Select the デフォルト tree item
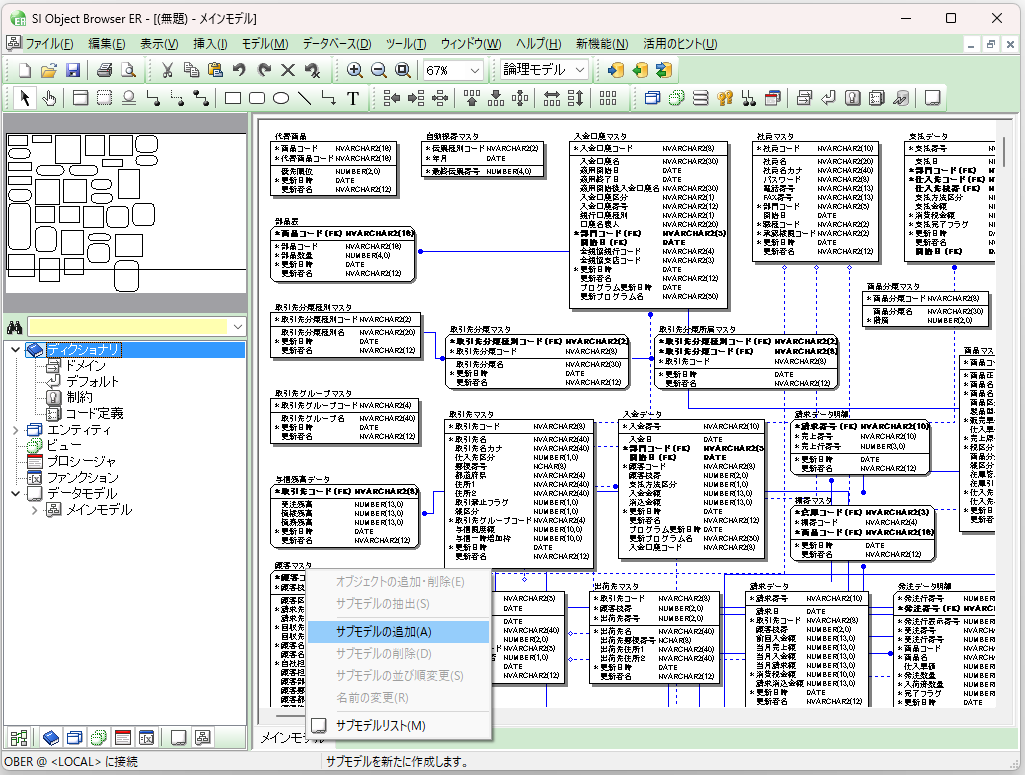The width and height of the screenshot is (1025, 775). pos(92,382)
